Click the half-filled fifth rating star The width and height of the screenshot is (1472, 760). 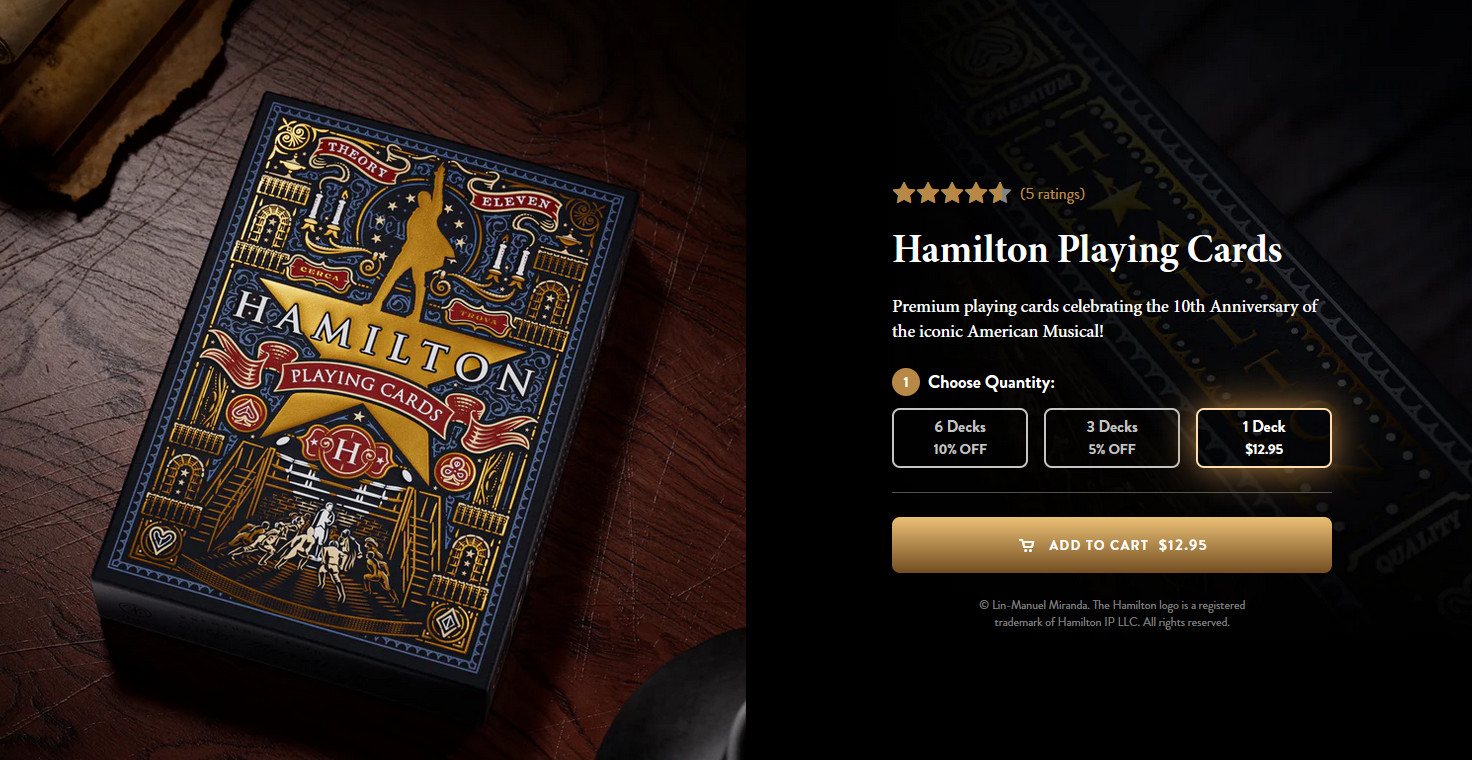point(999,193)
